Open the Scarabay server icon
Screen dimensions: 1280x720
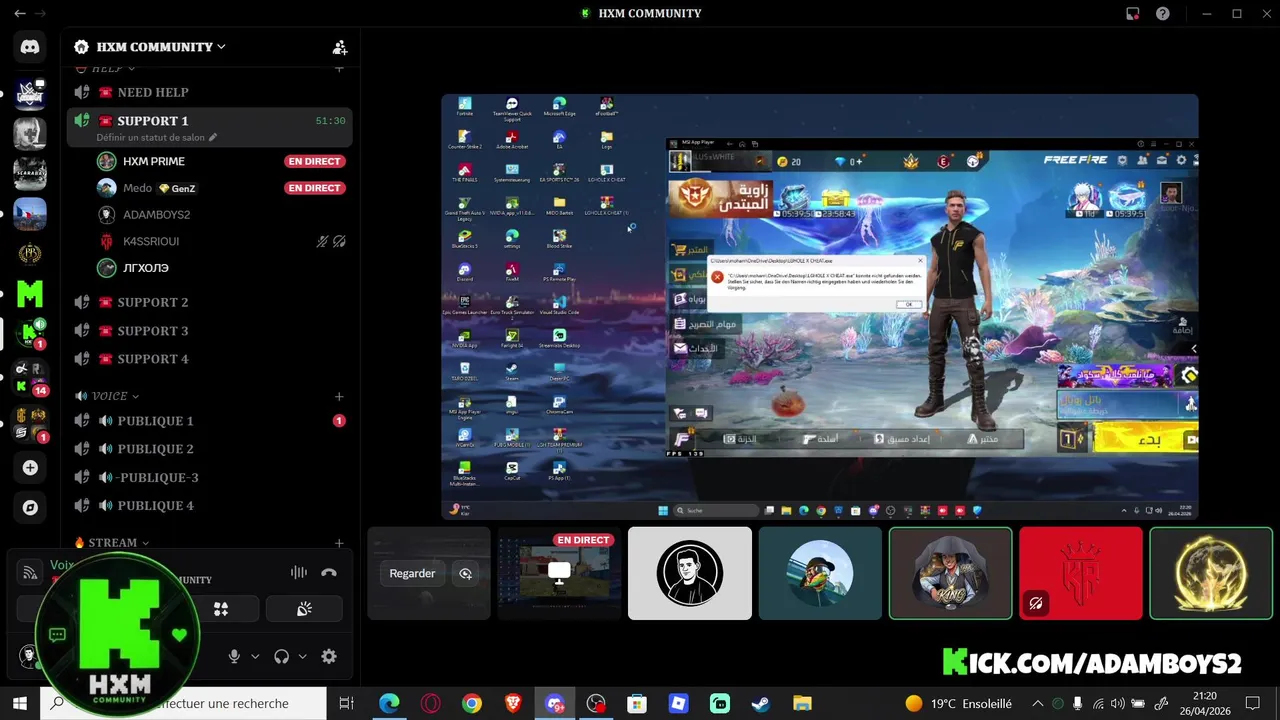coord(30,173)
